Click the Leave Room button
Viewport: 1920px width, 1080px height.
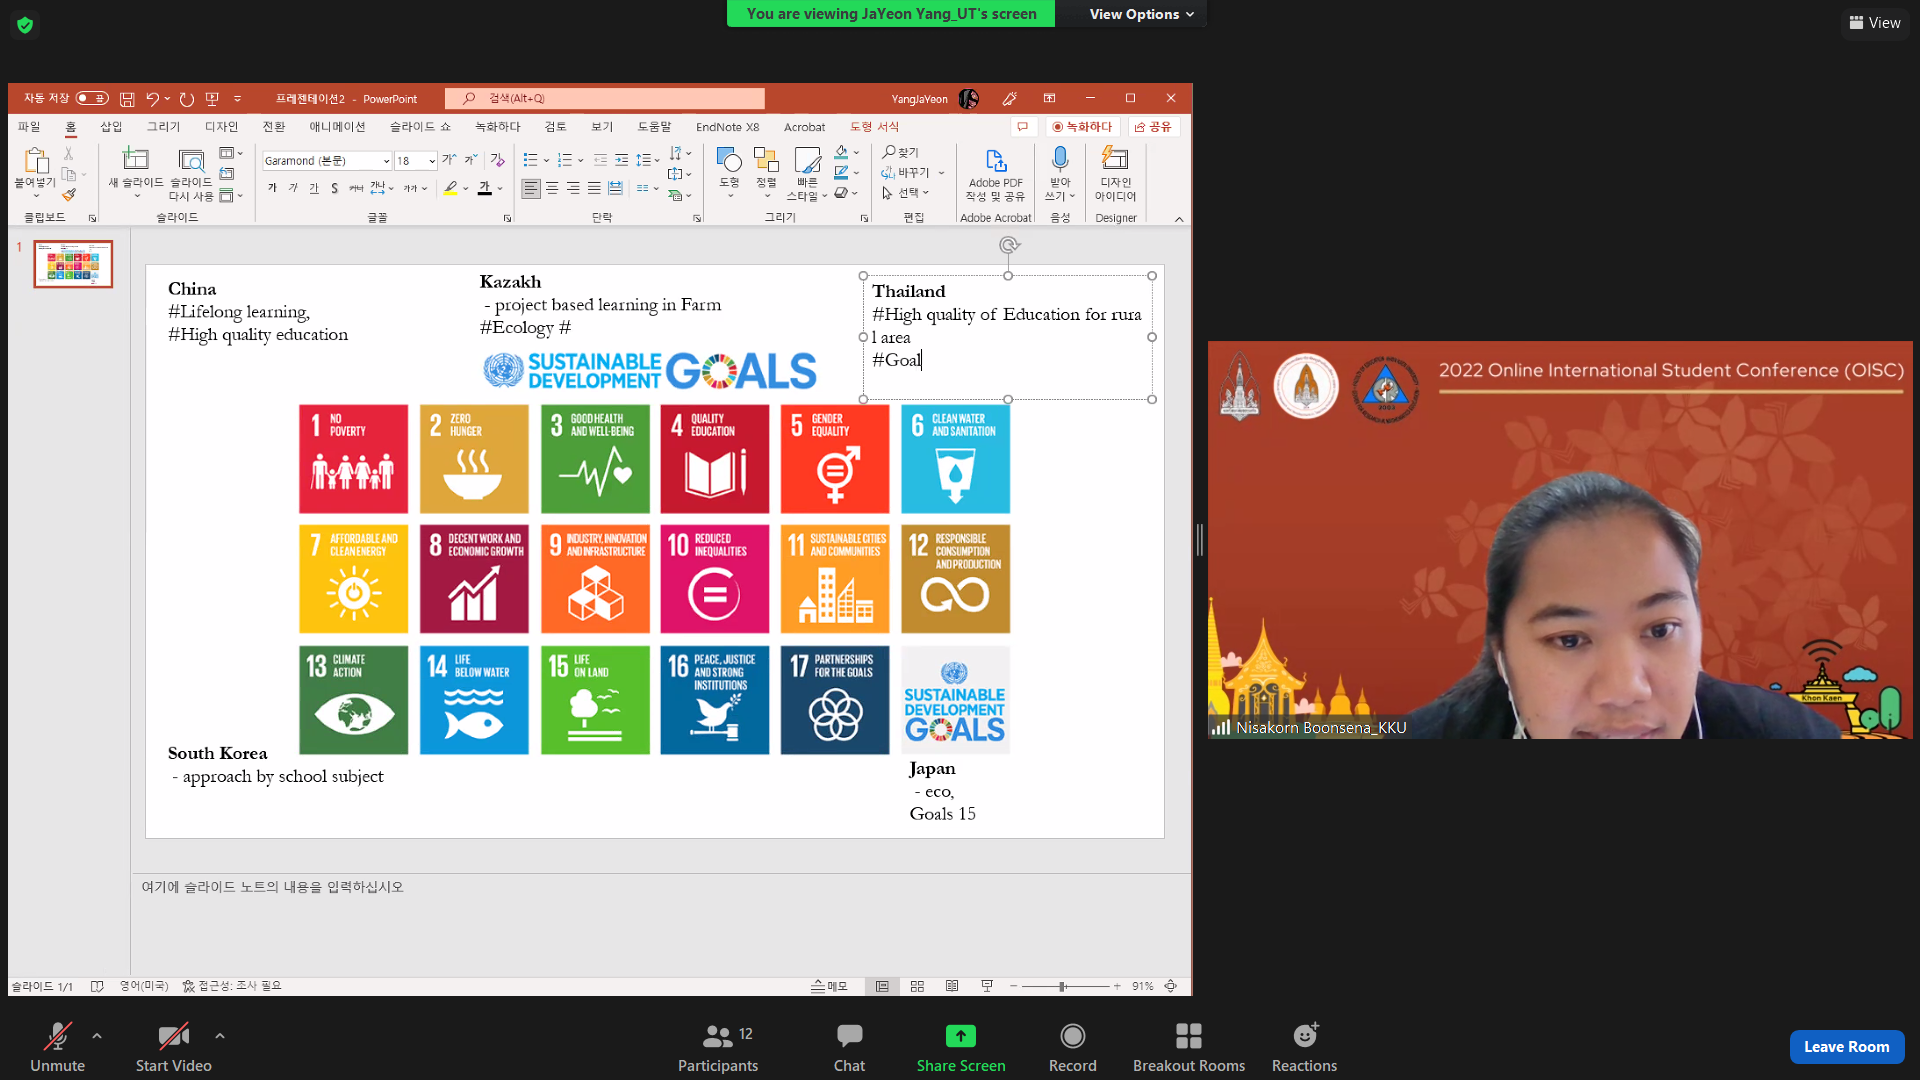coord(1846,1046)
